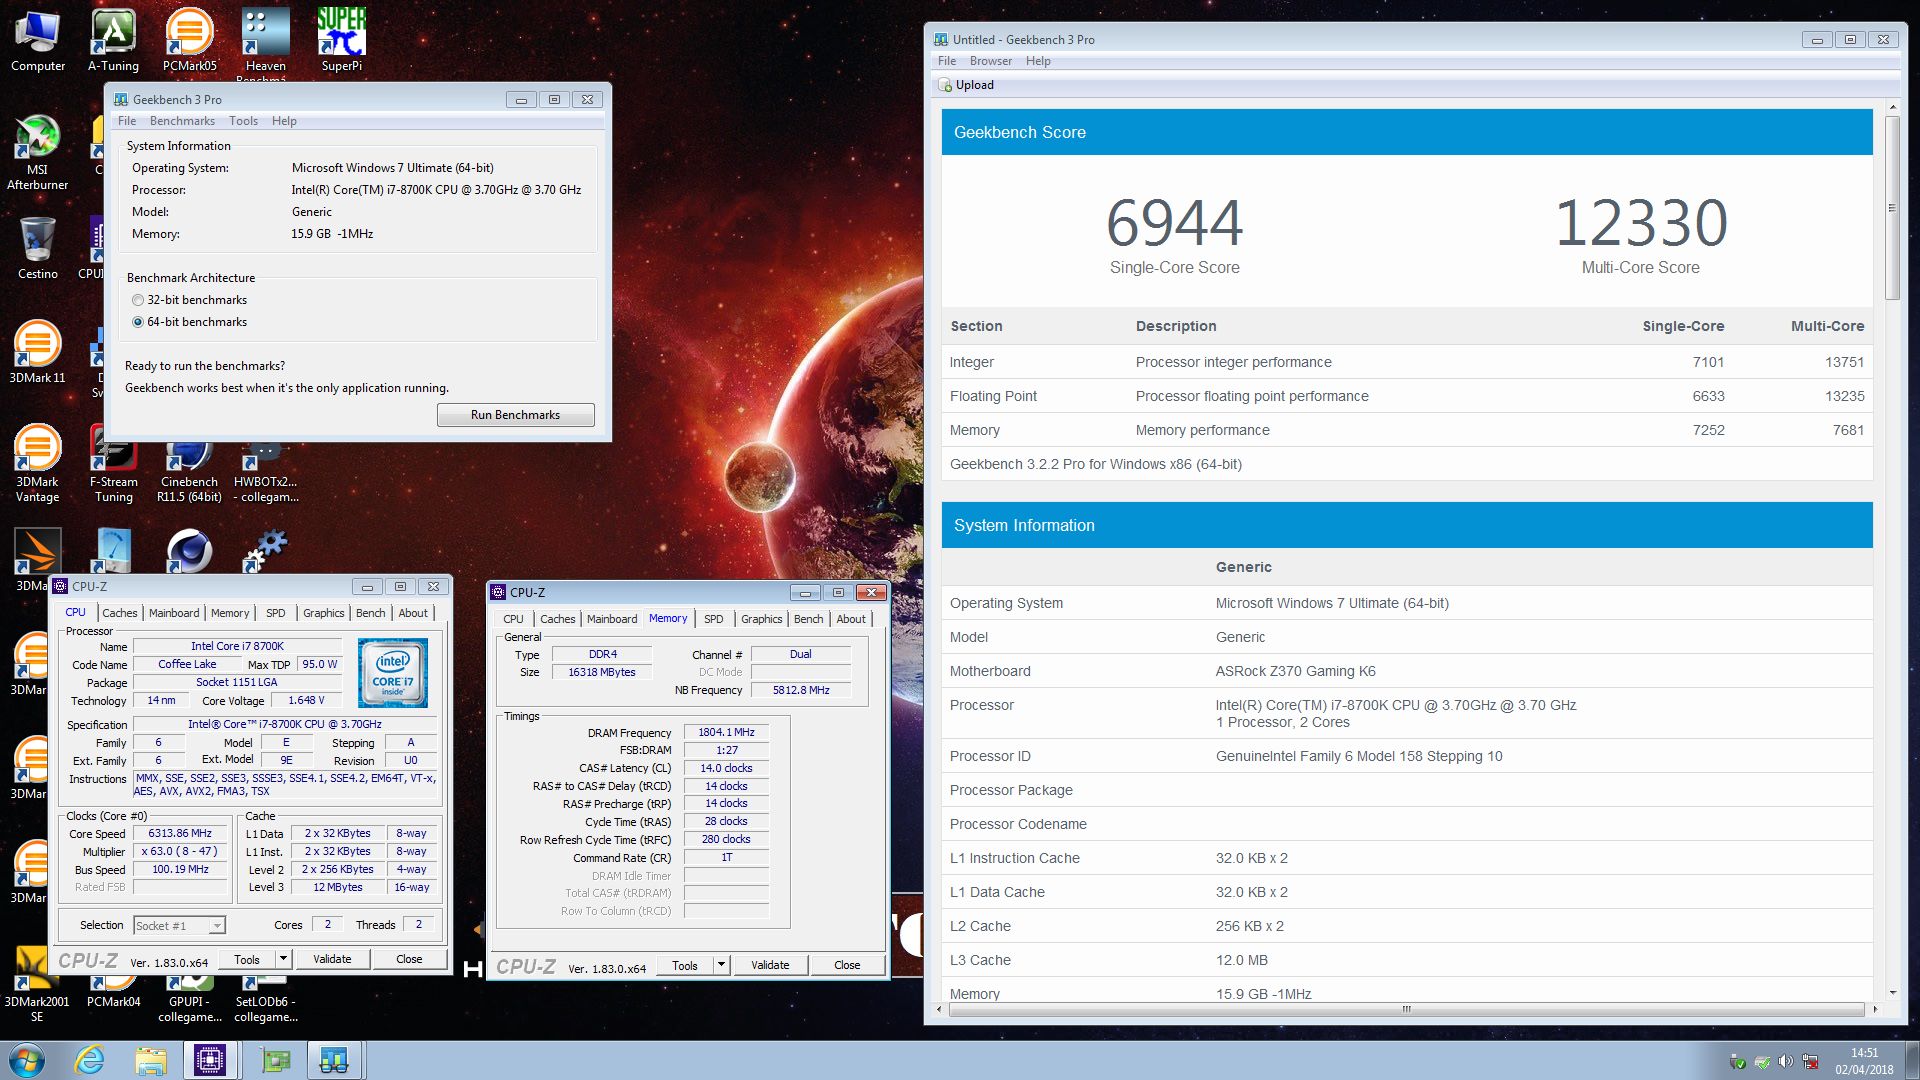Switch to CPU-Z taskbar button
Viewport: 1920px width, 1080px height.
[211, 1060]
